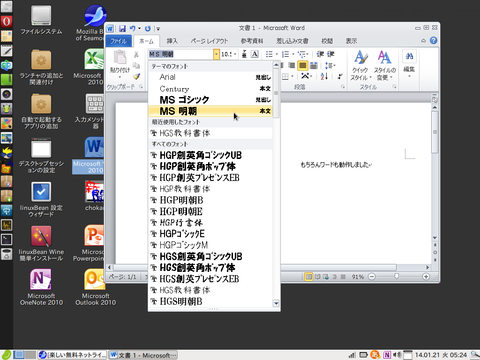The height and width of the screenshot is (360, 480).
Task: Select Century font from list
Action: [x=210, y=89]
